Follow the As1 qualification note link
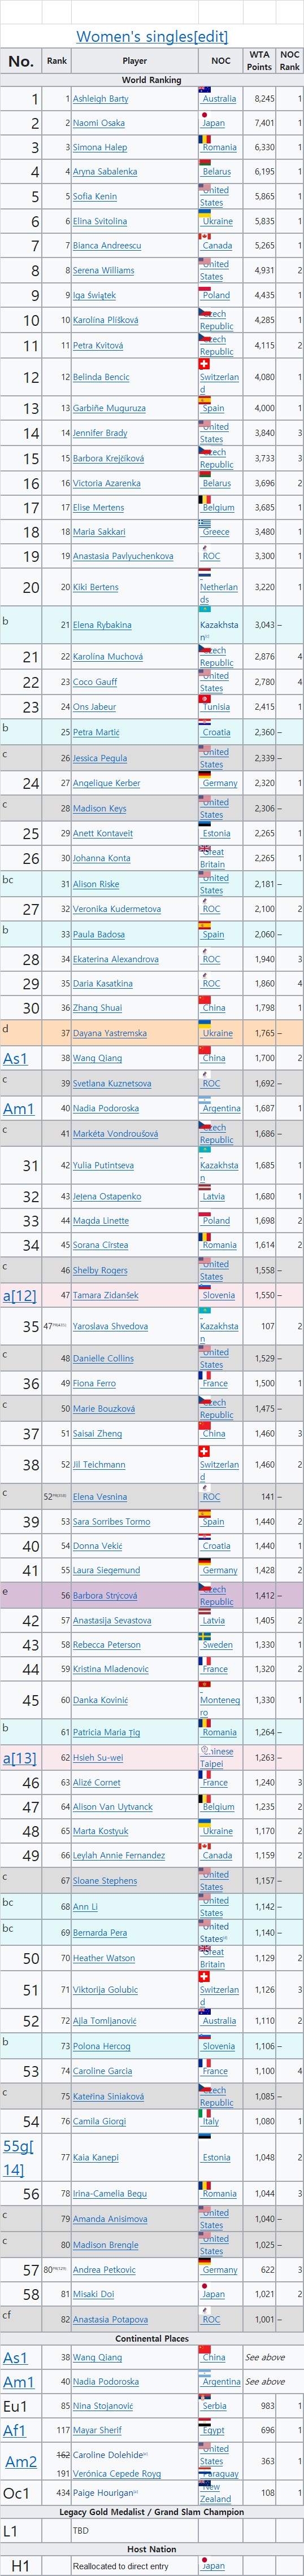The width and height of the screenshot is (304, 2576). 15,1058
